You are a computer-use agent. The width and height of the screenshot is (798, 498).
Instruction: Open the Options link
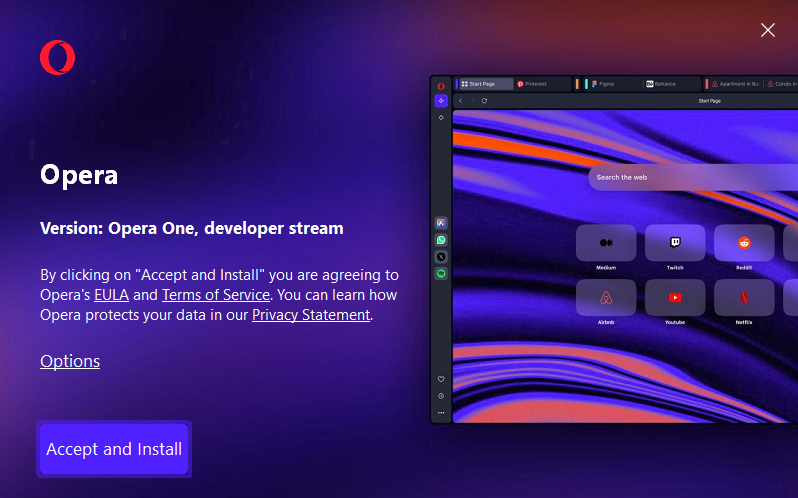[70, 361]
